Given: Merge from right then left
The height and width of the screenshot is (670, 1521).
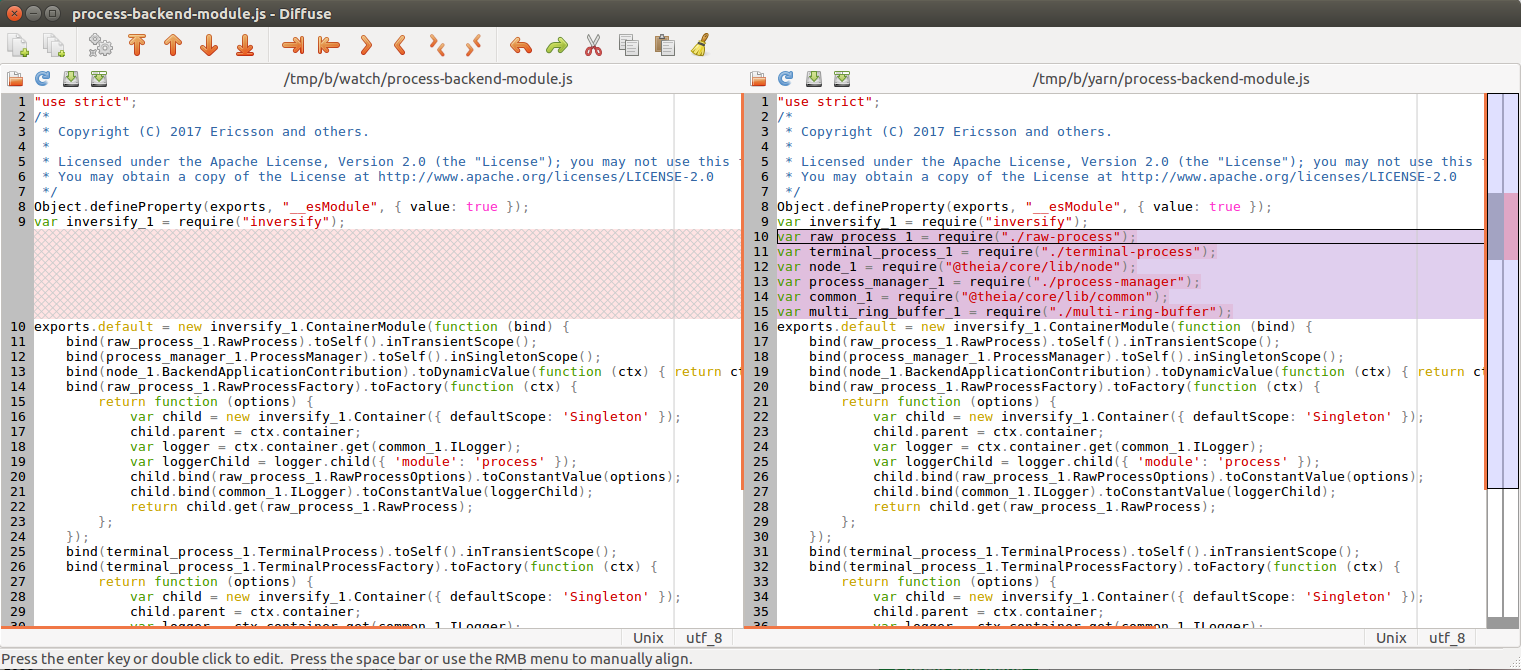Looking at the screenshot, I should pos(473,45).
